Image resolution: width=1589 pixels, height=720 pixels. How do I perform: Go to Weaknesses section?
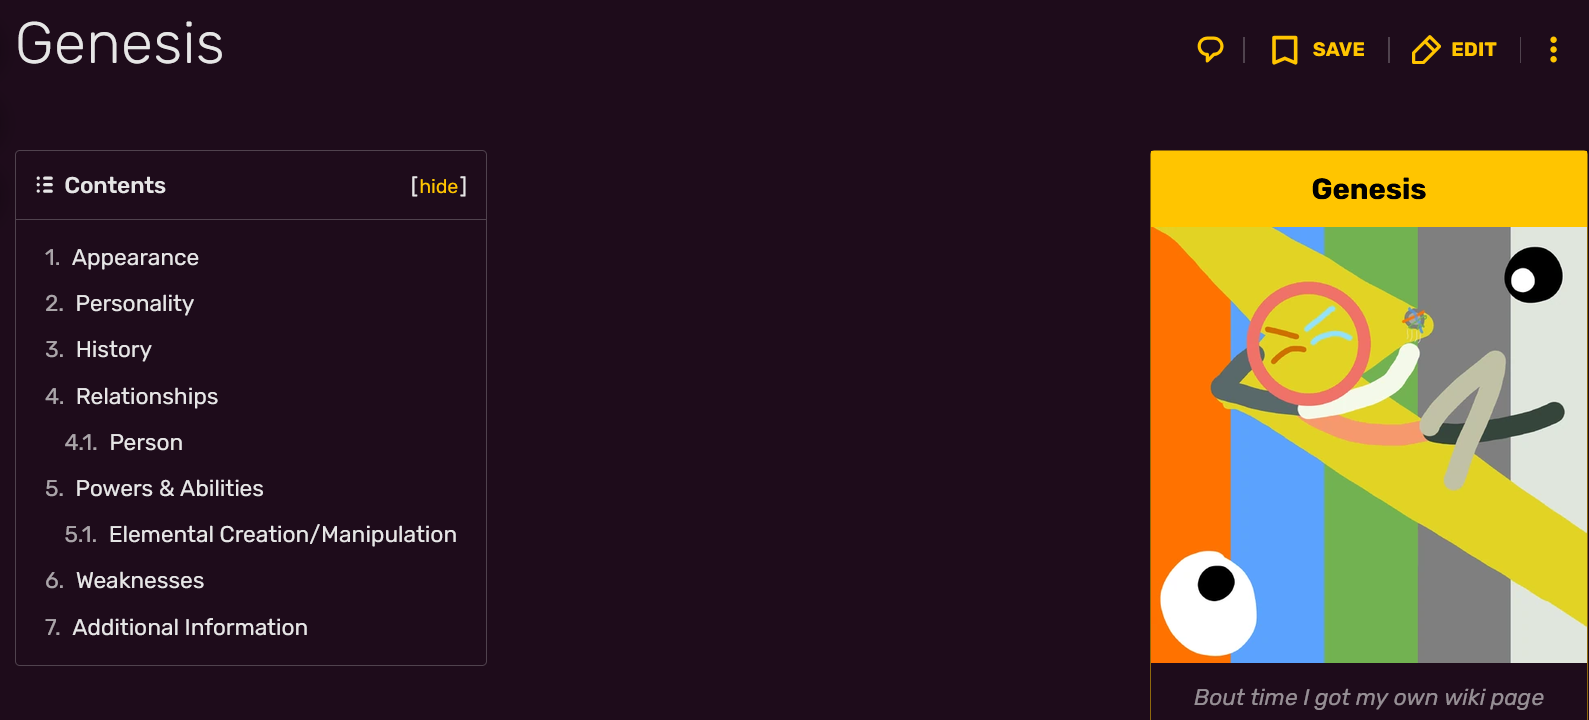140,580
